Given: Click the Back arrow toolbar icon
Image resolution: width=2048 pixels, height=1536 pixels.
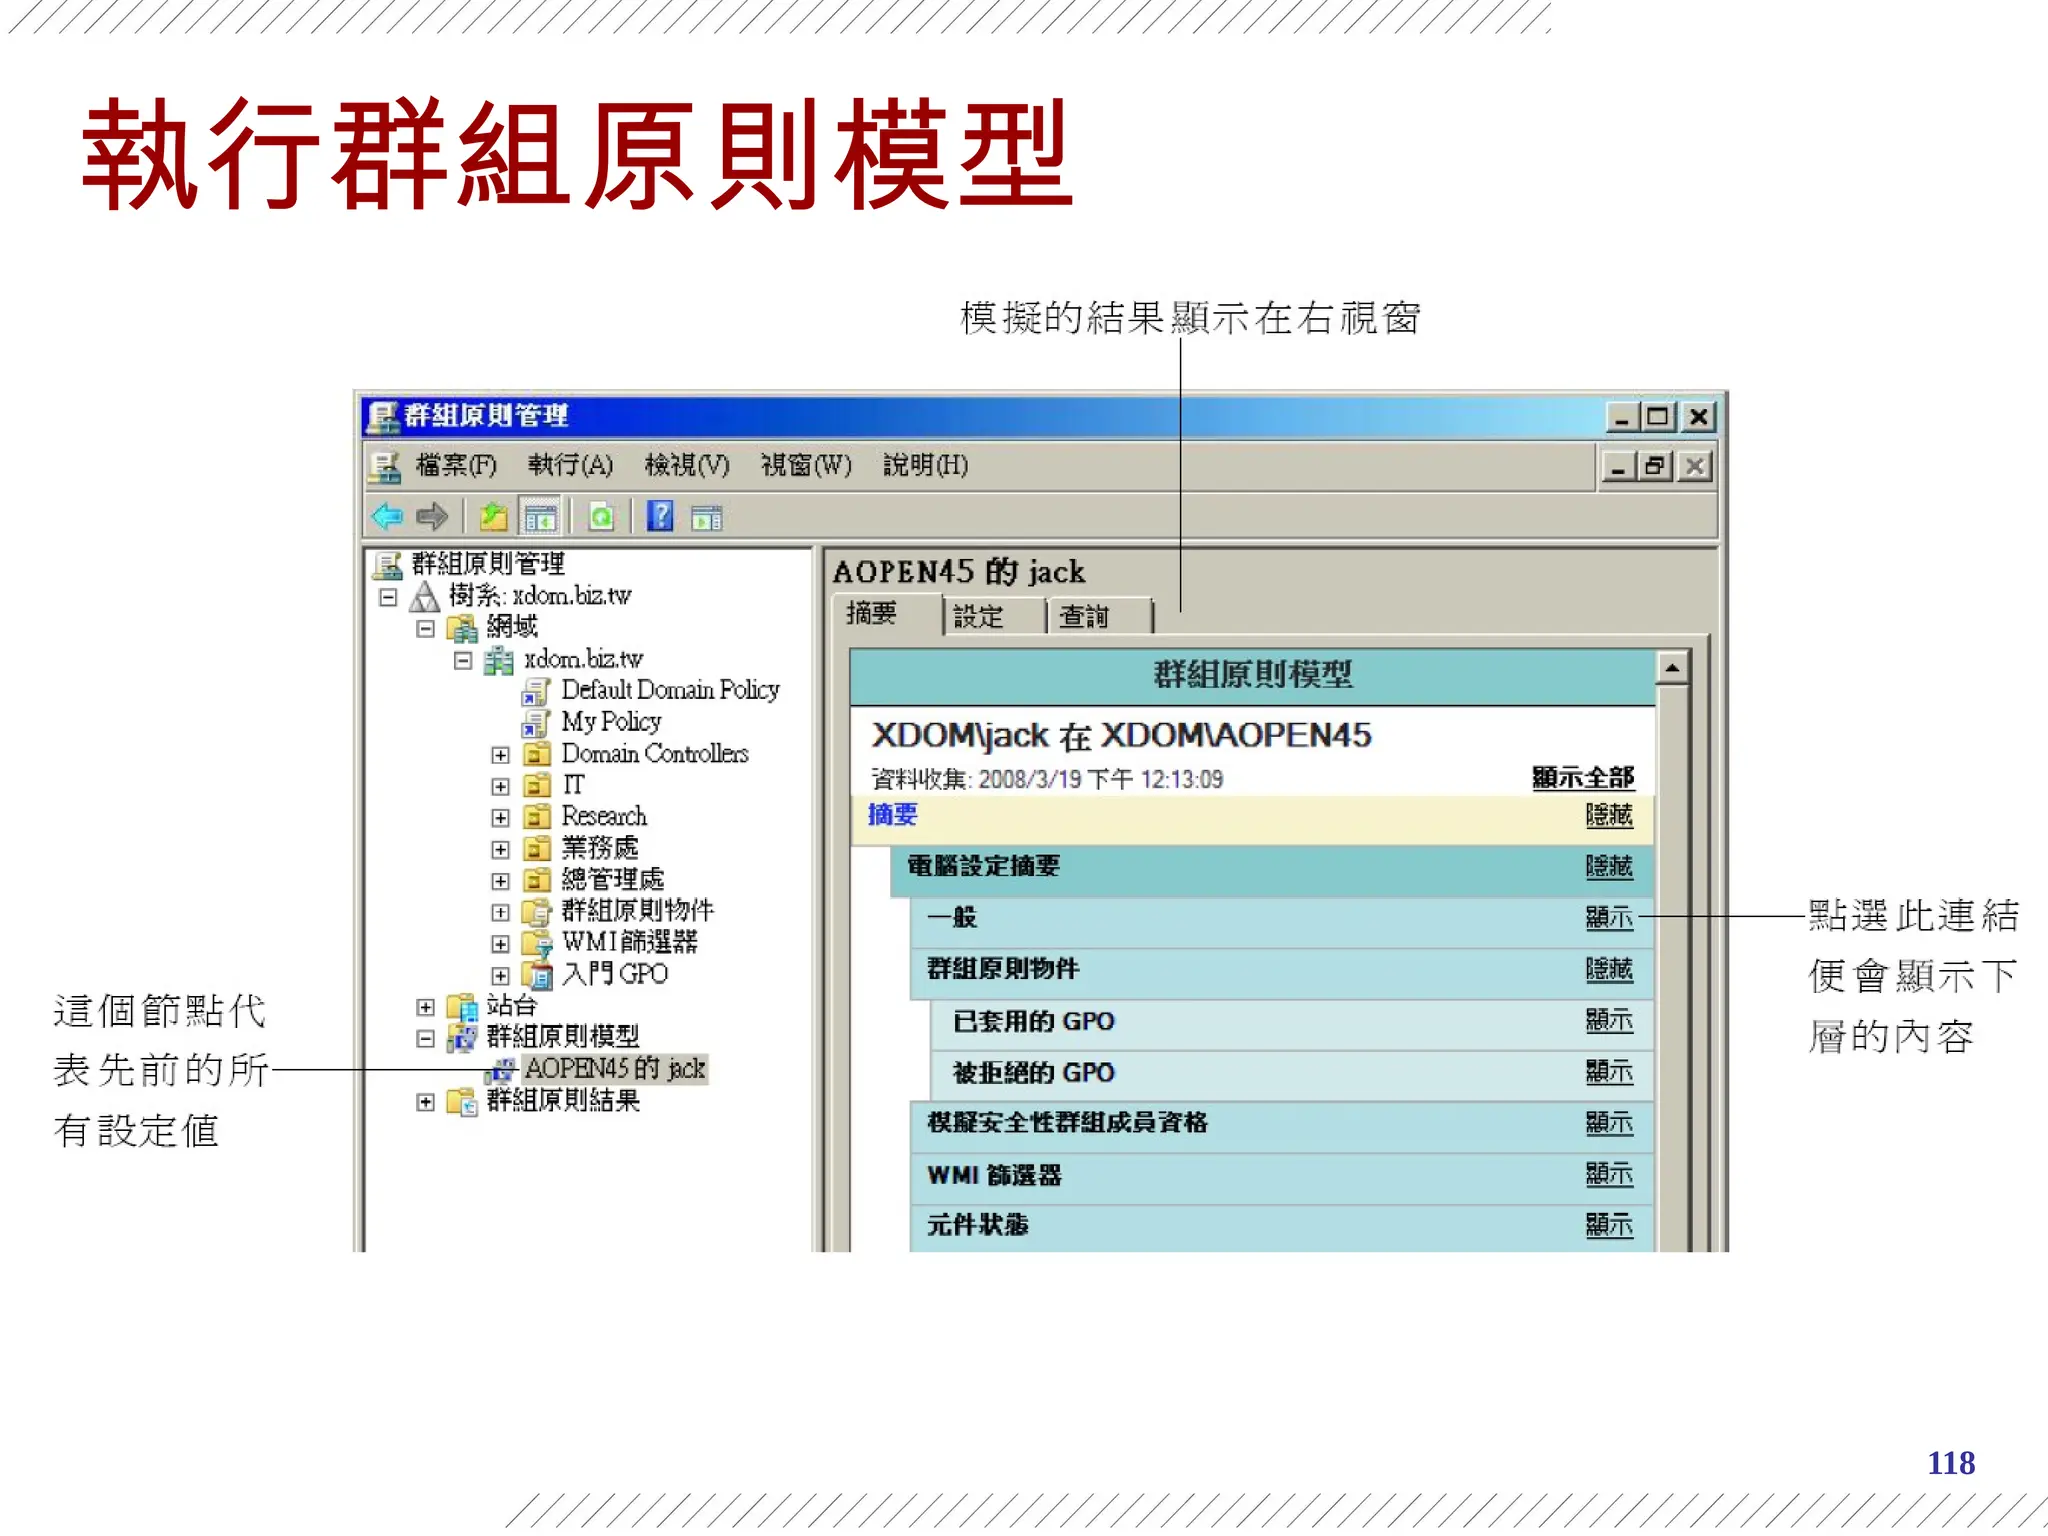Looking at the screenshot, I should pyautogui.click(x=387, y=517).
